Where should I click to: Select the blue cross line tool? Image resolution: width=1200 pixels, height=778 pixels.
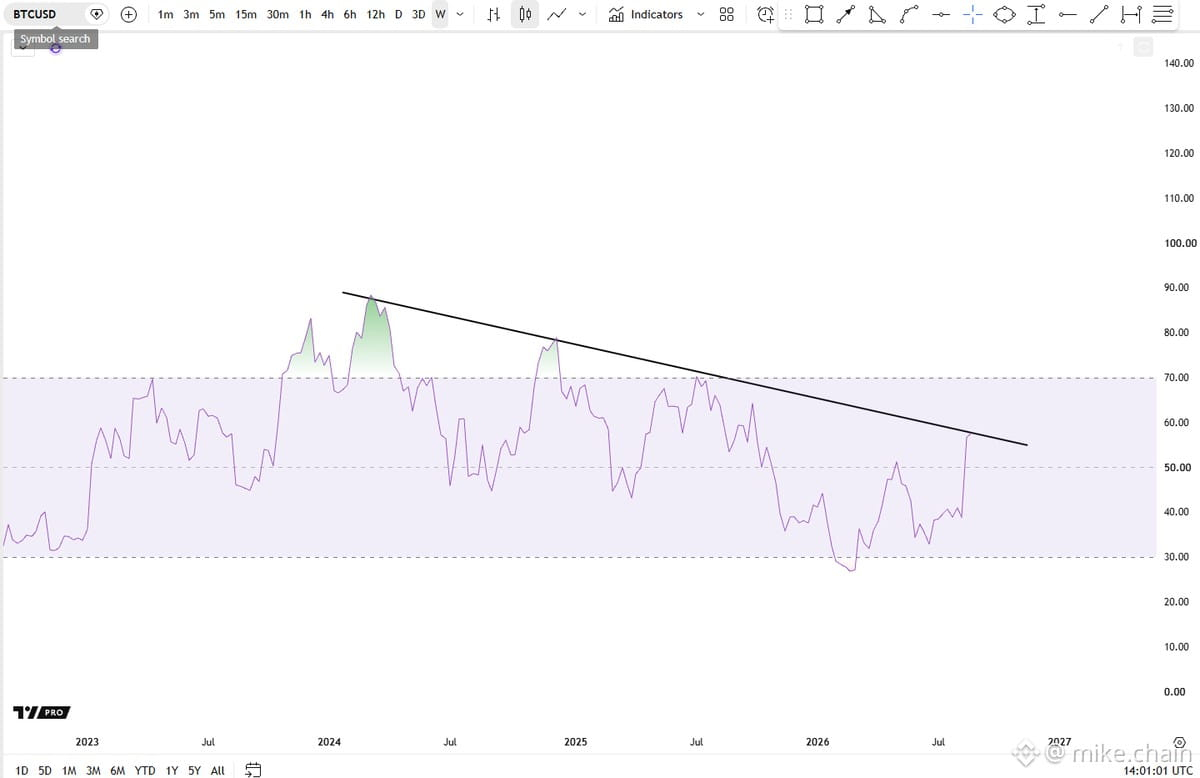pyautogui.click(x=972, y=15)
